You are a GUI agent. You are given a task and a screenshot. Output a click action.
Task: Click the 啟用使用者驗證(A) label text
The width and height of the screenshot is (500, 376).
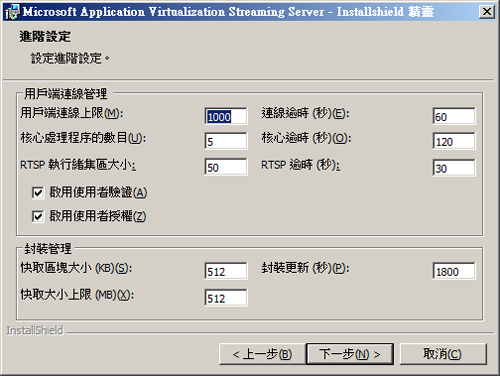[98, 192]
